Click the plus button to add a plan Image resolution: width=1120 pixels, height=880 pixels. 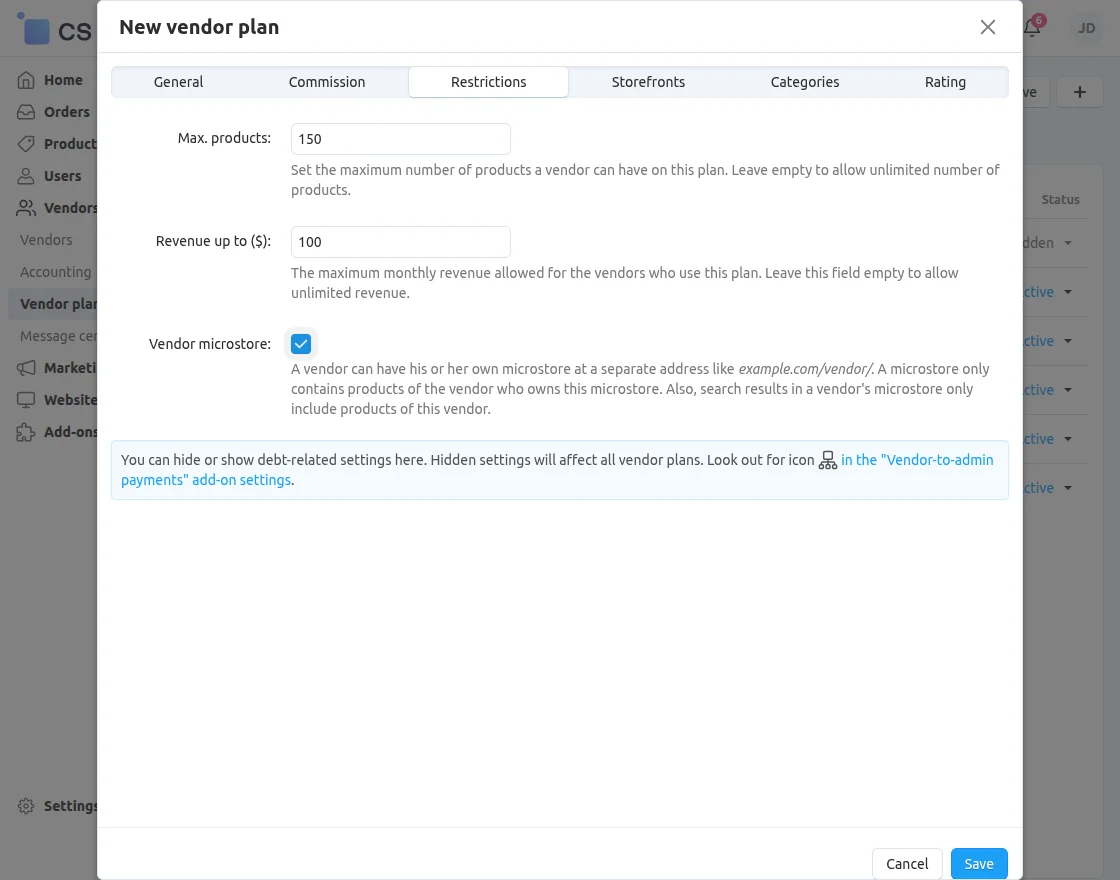(x=1080, y=91)
